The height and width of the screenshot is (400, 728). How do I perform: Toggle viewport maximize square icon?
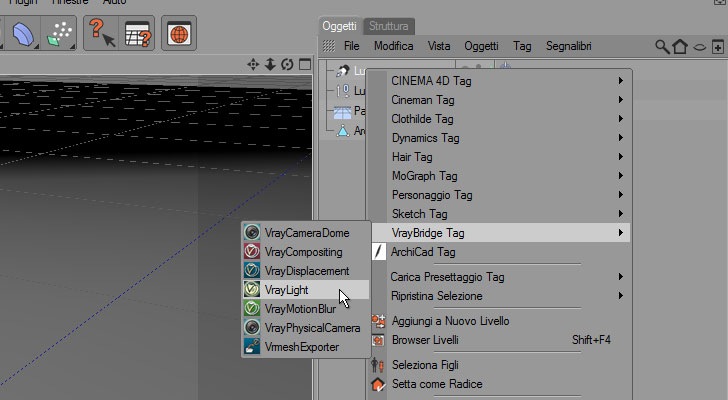305,64
